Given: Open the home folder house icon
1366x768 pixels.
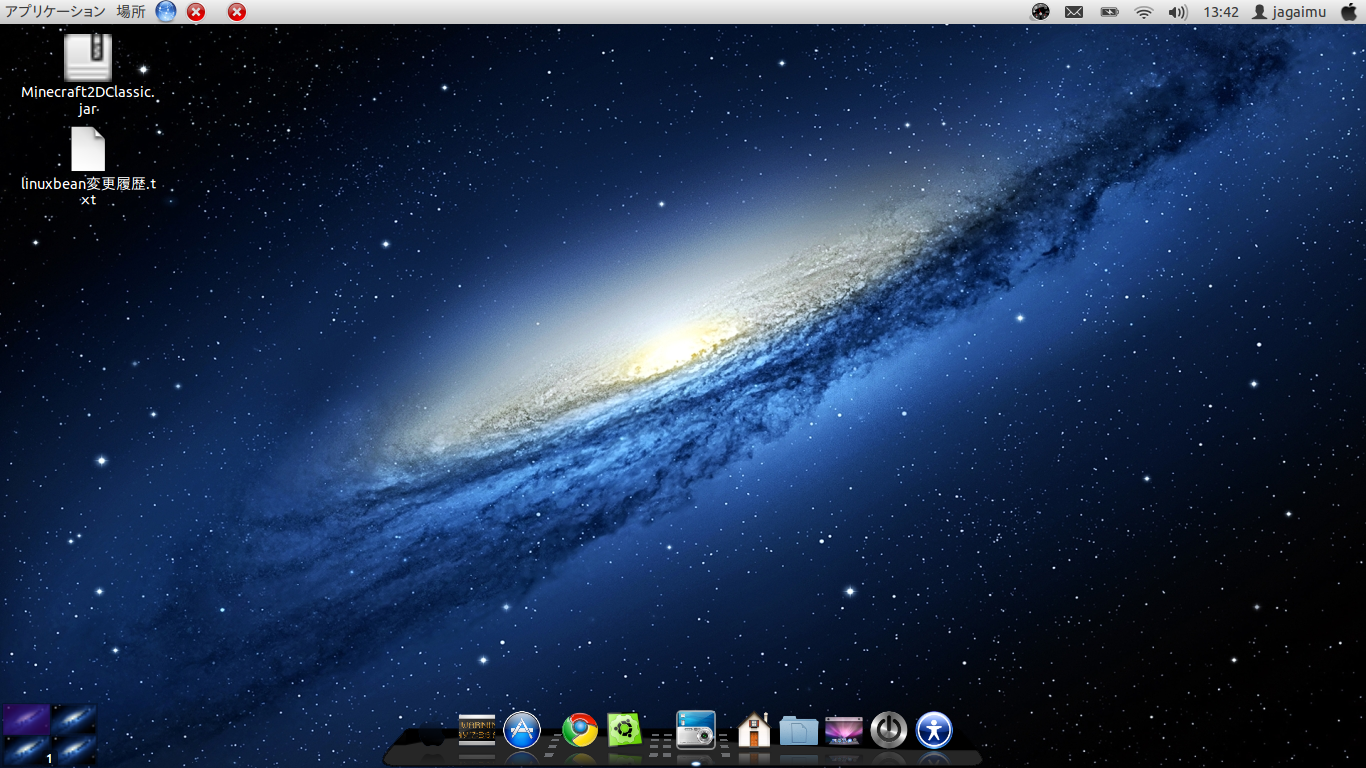Looking at the screenshot, I should (x=754, y=730).
